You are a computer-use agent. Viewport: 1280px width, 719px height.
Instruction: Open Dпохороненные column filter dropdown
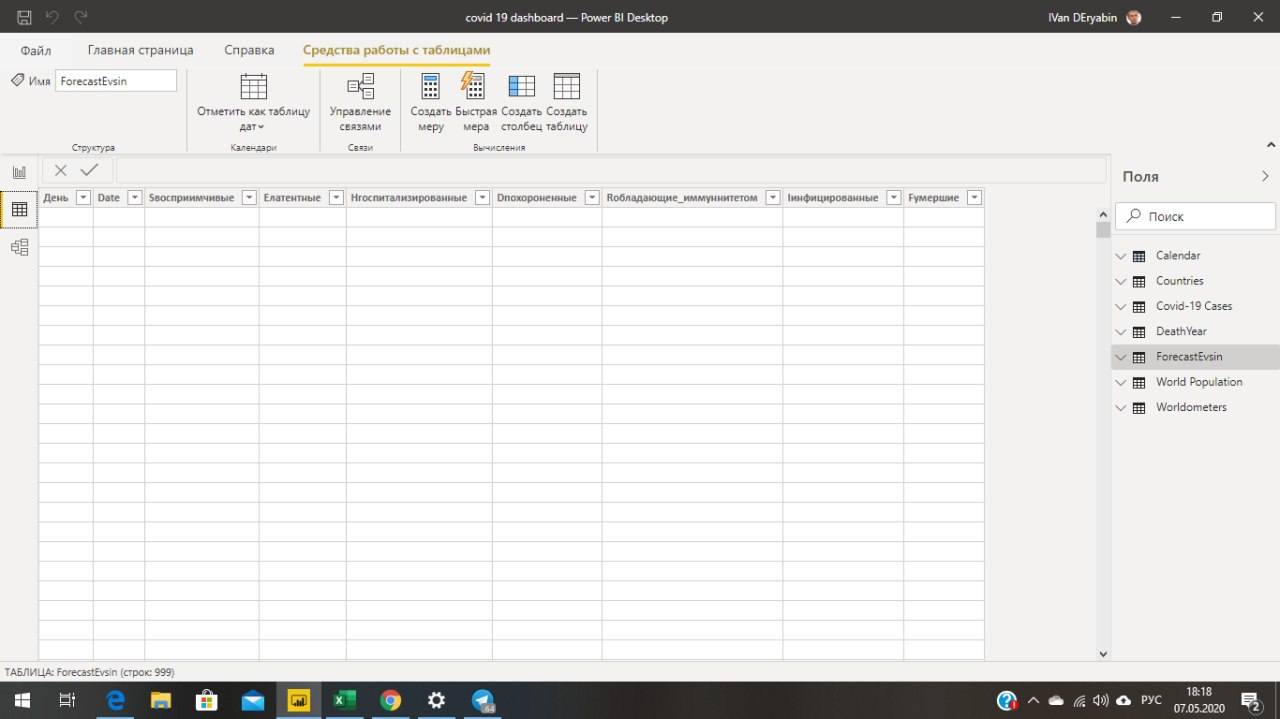tap(592, 198)
